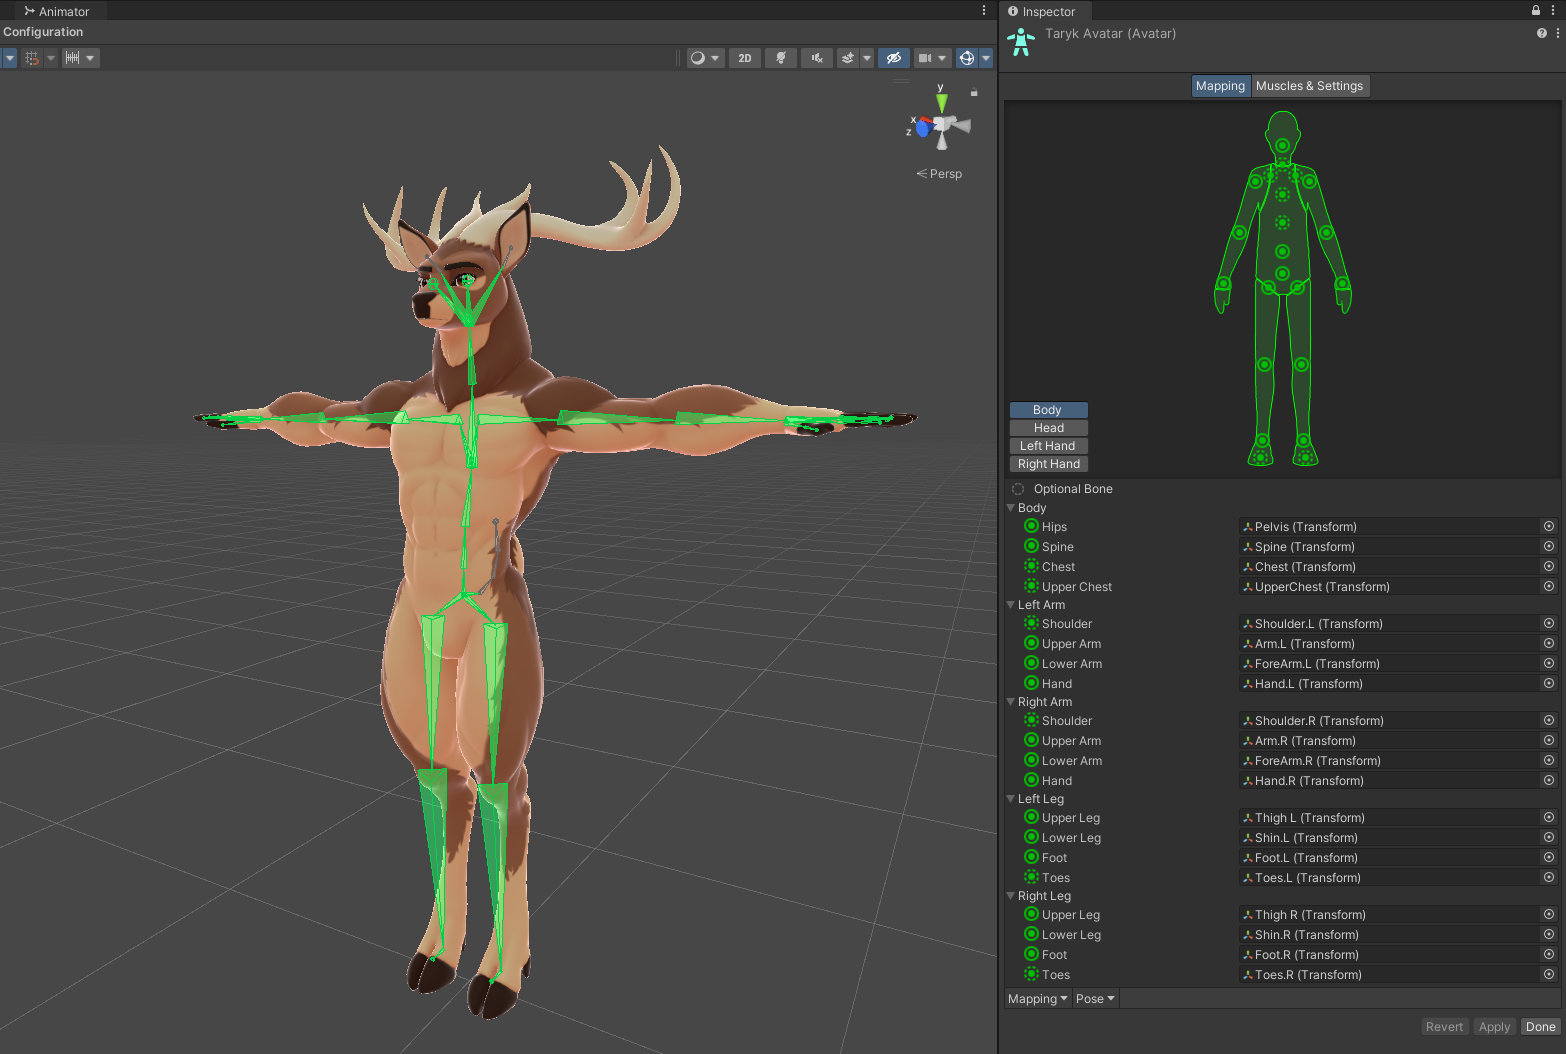Click the scene camera settings icon
Image resolution: width=1566 pixels, height=1054 pixels.
925,58
